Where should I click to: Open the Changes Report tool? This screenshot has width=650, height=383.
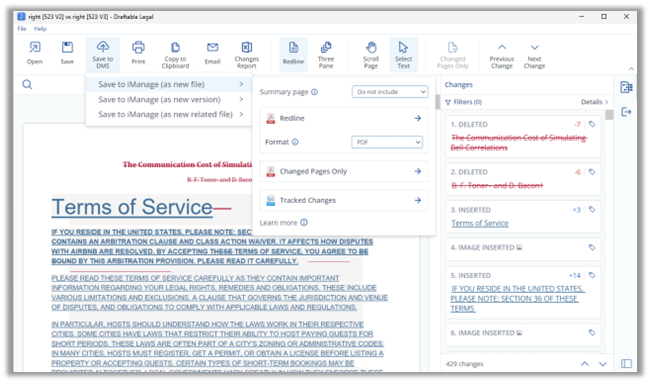pos(247,55)
